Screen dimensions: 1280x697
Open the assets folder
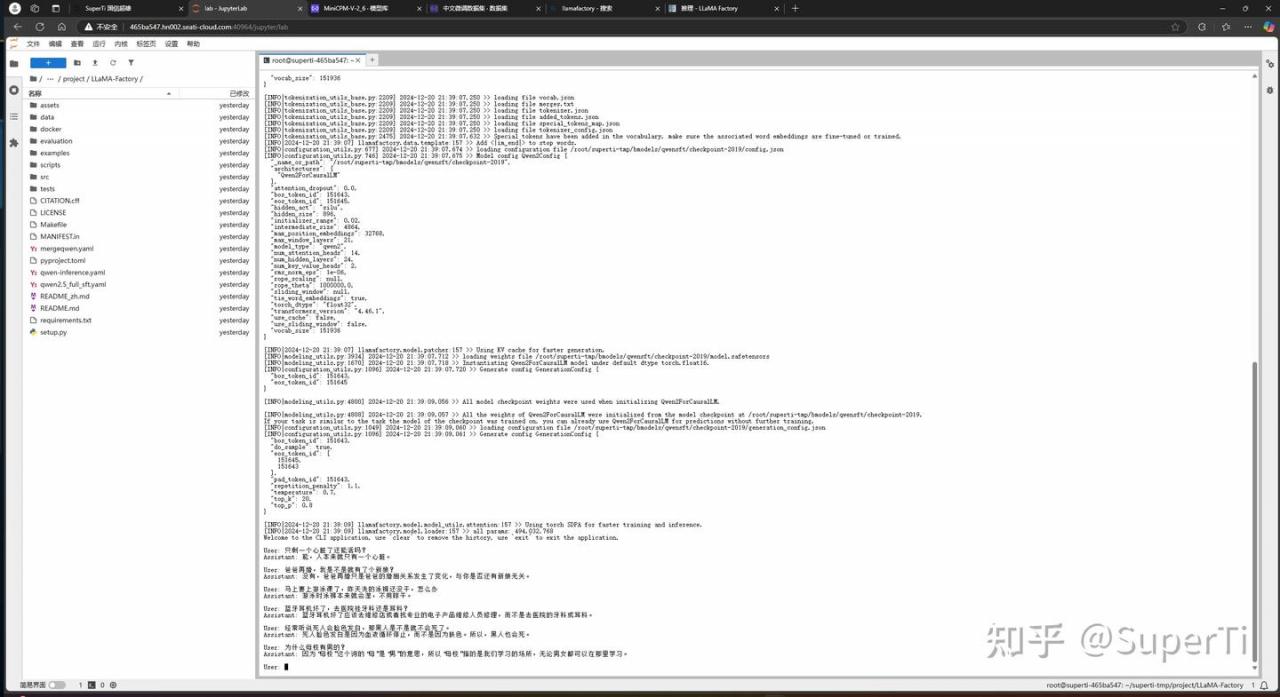point(139,105)
